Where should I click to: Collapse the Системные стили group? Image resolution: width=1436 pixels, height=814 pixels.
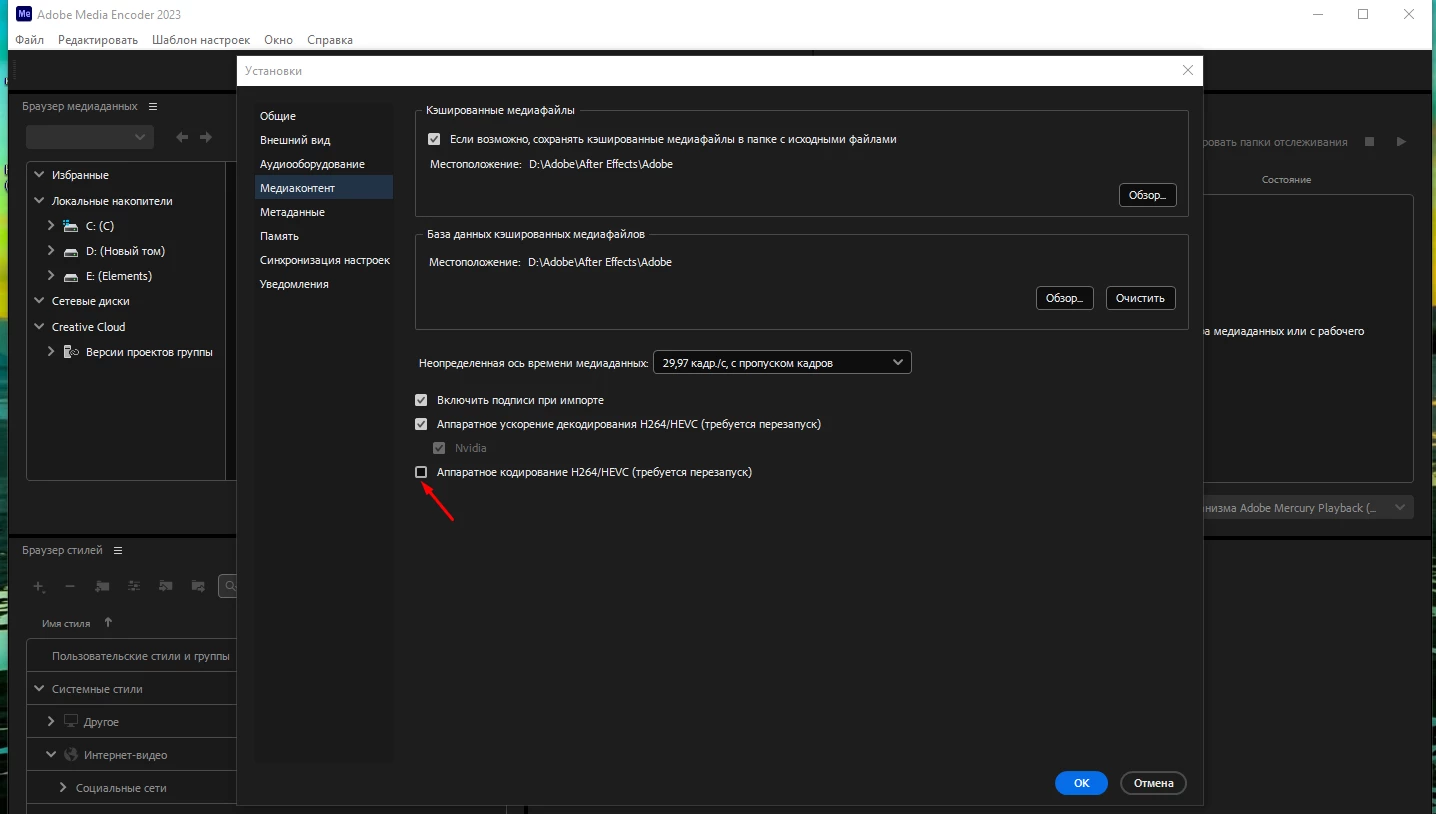tap(39, 689)
